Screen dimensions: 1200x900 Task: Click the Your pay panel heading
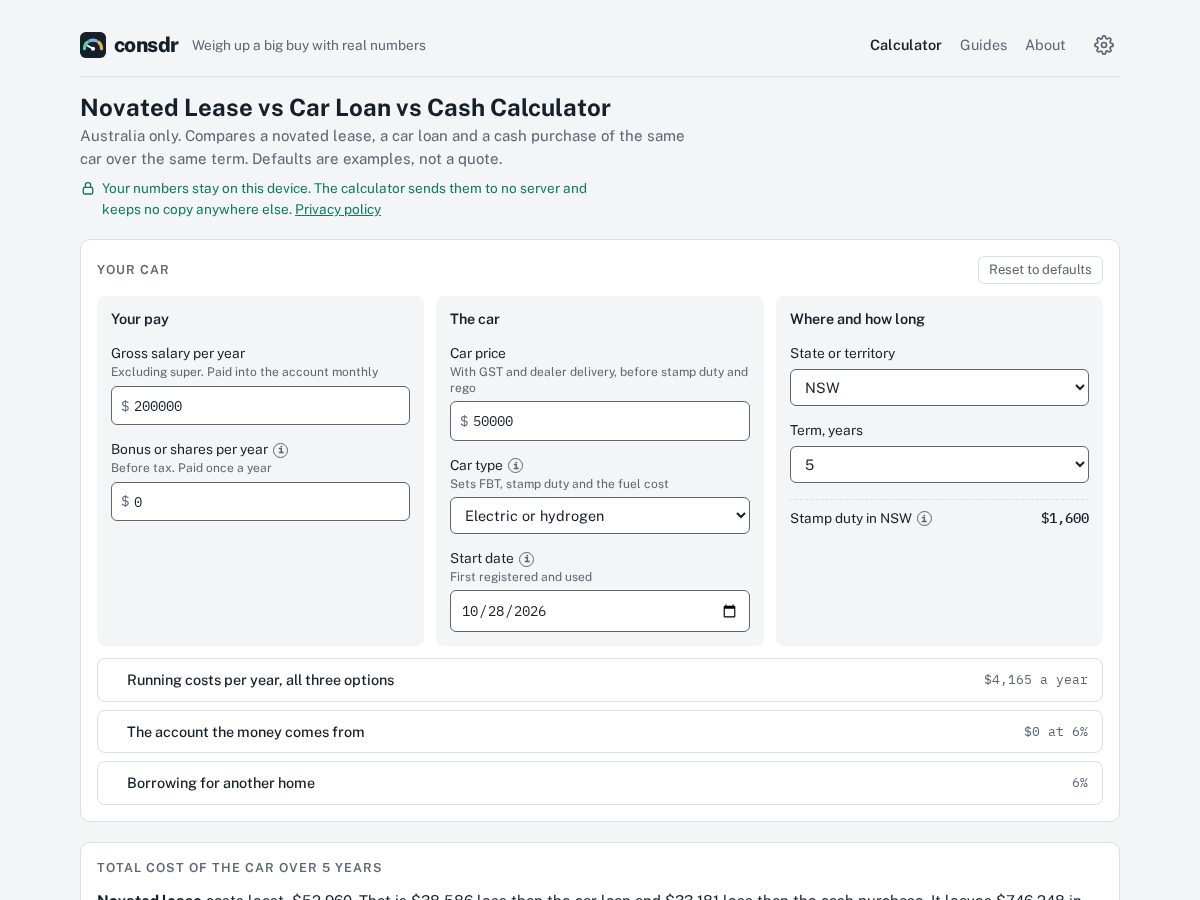(x=140, y=319)
